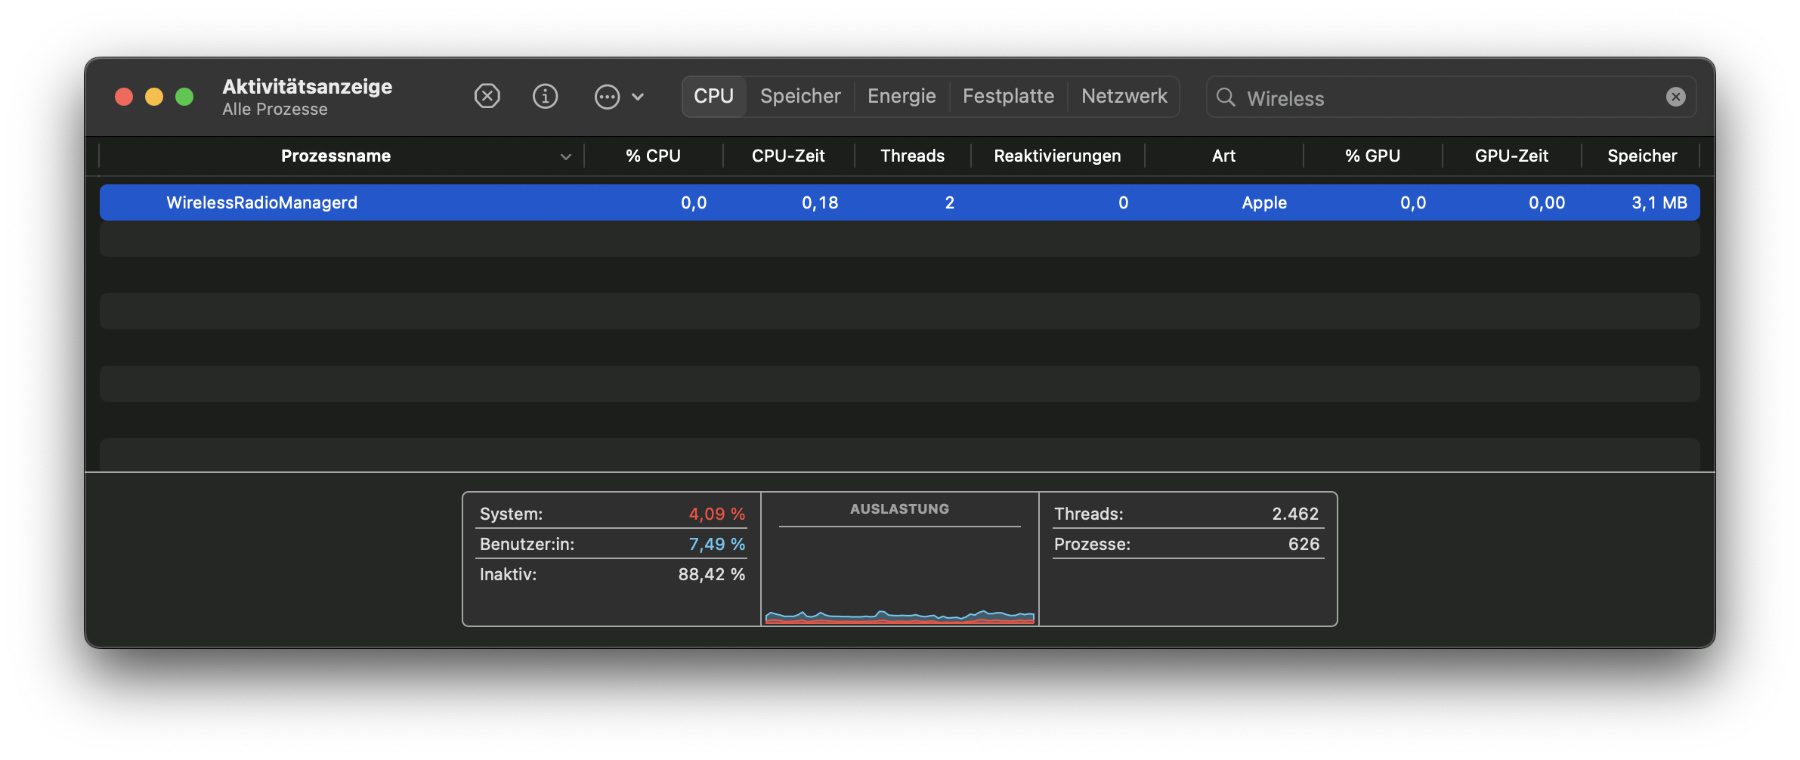Viewport: 1800px width, 760px height.
Task: Sort processes by Threads column
Action: coord(912,156)
